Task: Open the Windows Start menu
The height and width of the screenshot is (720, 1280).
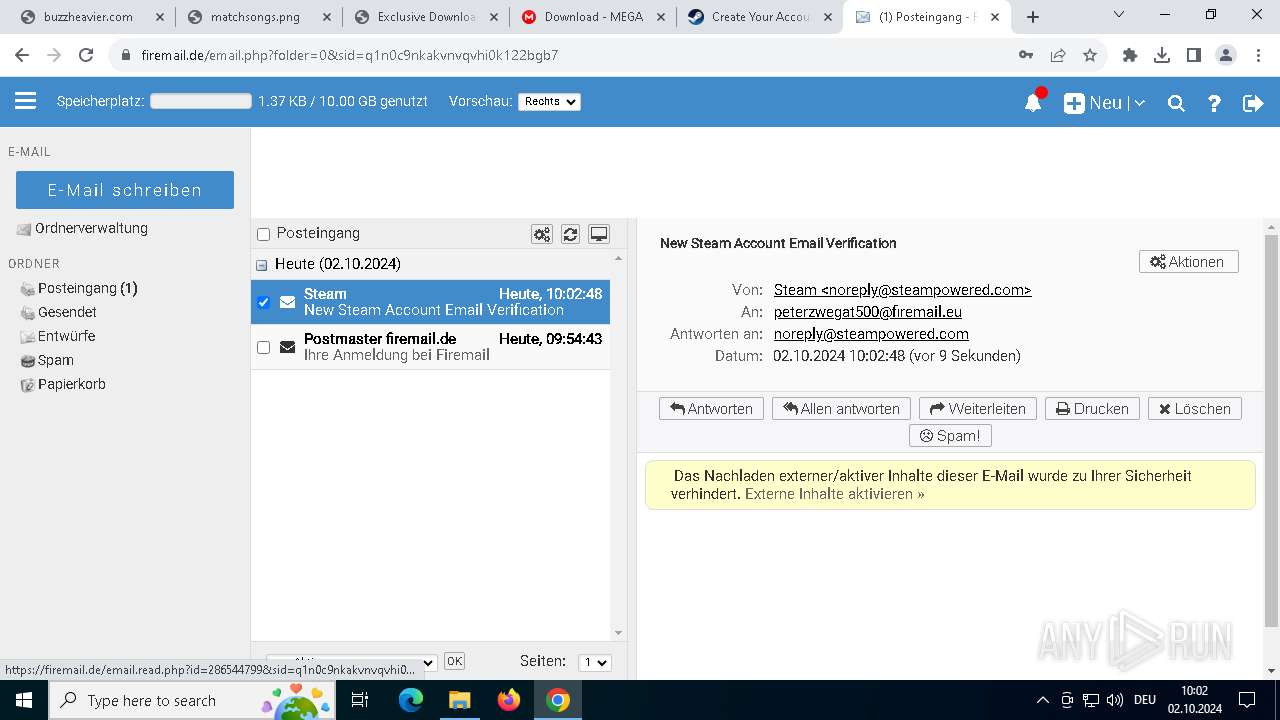Action: click(x=23, y=700)
